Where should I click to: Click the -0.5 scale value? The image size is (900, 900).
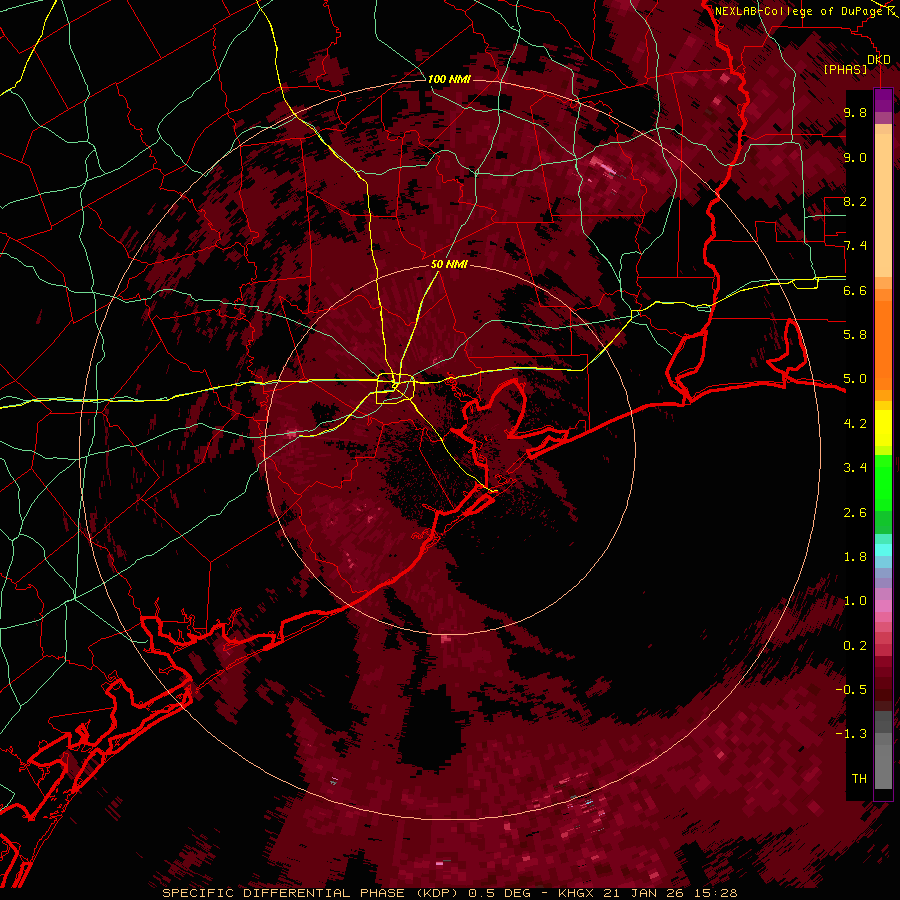tap(851, 690)
